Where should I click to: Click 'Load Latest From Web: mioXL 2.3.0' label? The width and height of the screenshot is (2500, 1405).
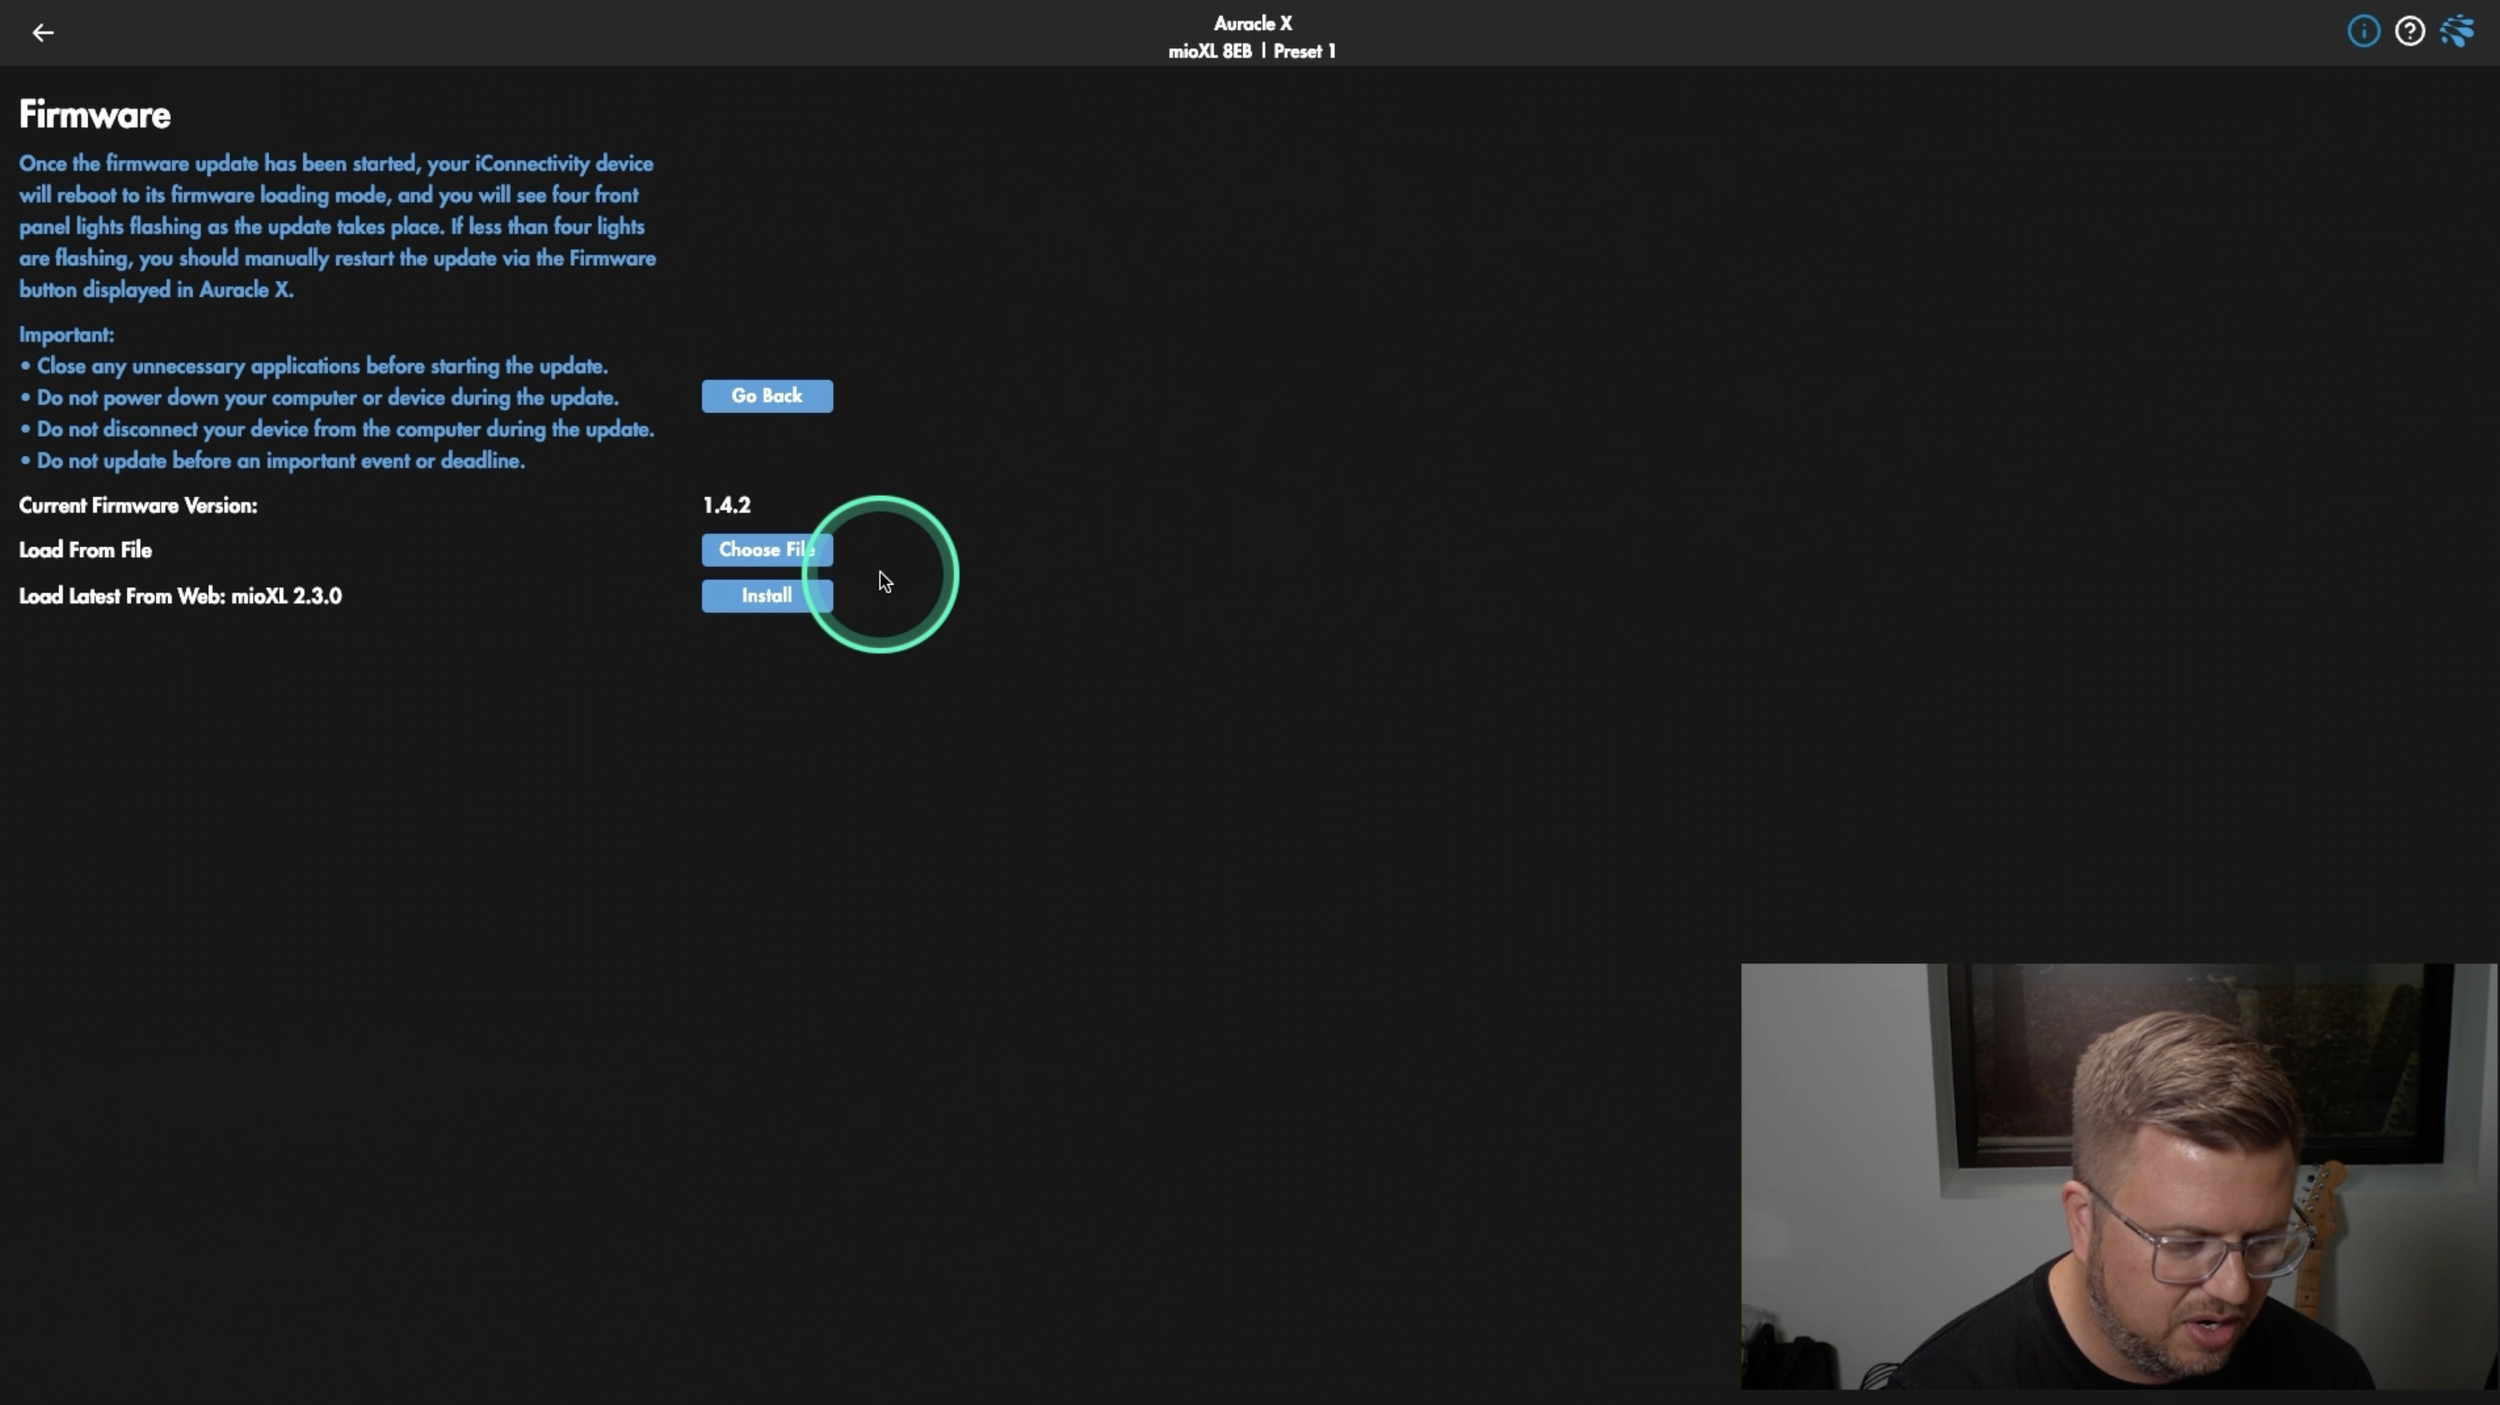click(180, 596)
